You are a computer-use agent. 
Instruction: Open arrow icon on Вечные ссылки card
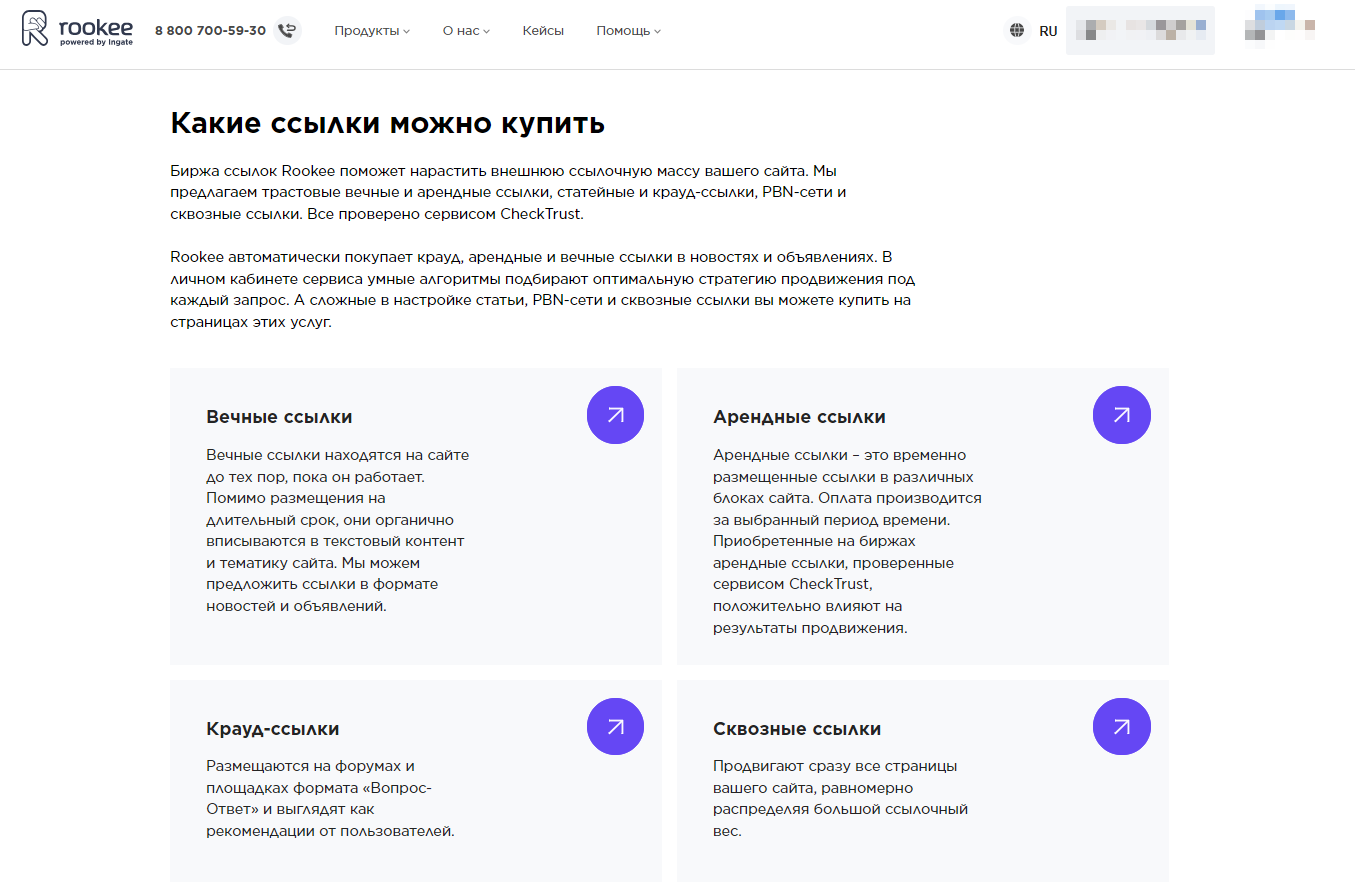point(615,415)
